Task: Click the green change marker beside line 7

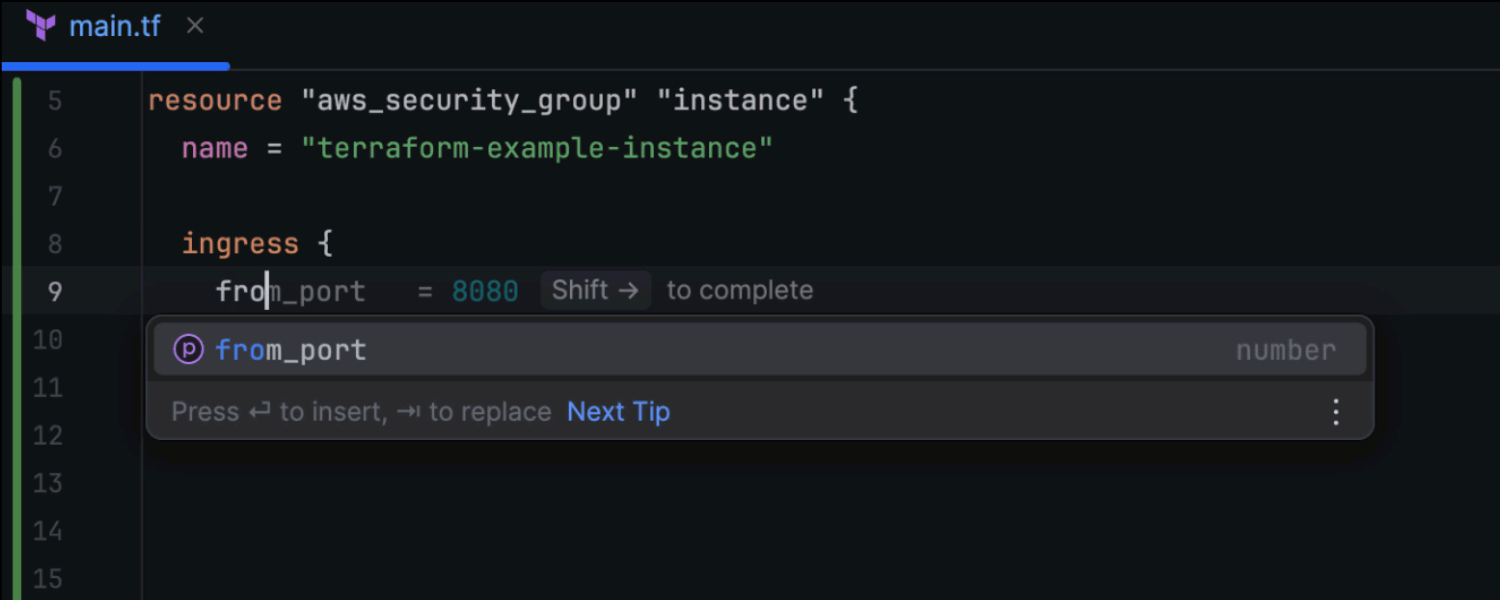Action: (x=17, y=196)
